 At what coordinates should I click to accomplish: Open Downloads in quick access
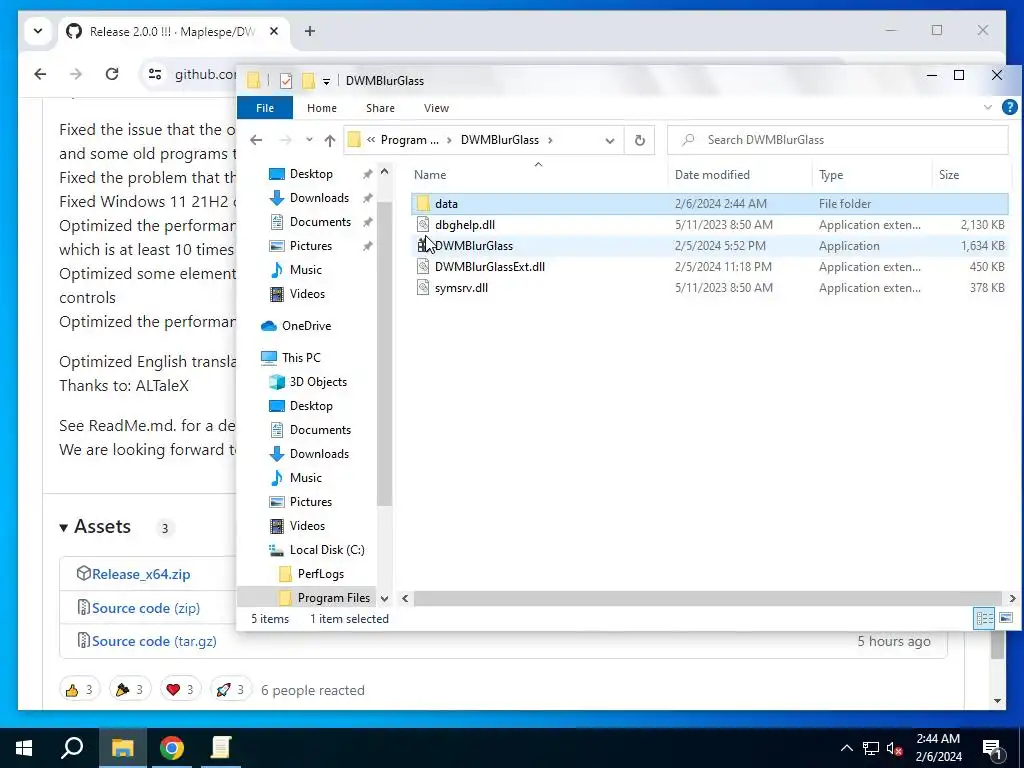point(319,198)
